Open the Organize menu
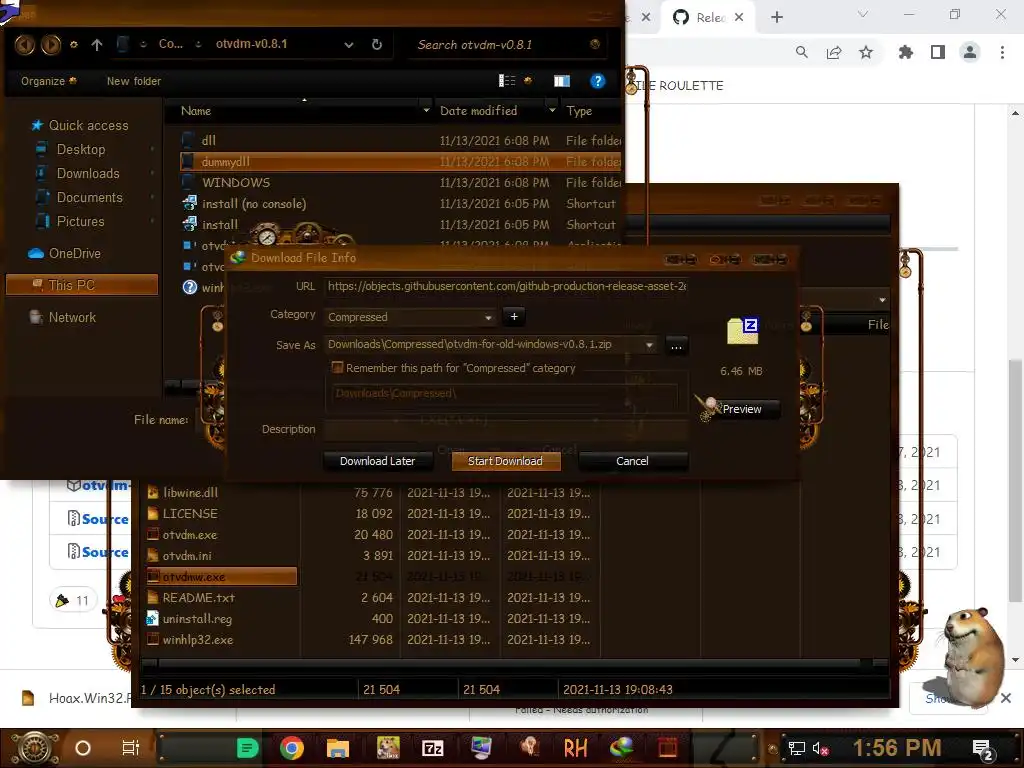The width and height of the screenshot is (1024, 768). pyautogui.click(x=48, y=81)
